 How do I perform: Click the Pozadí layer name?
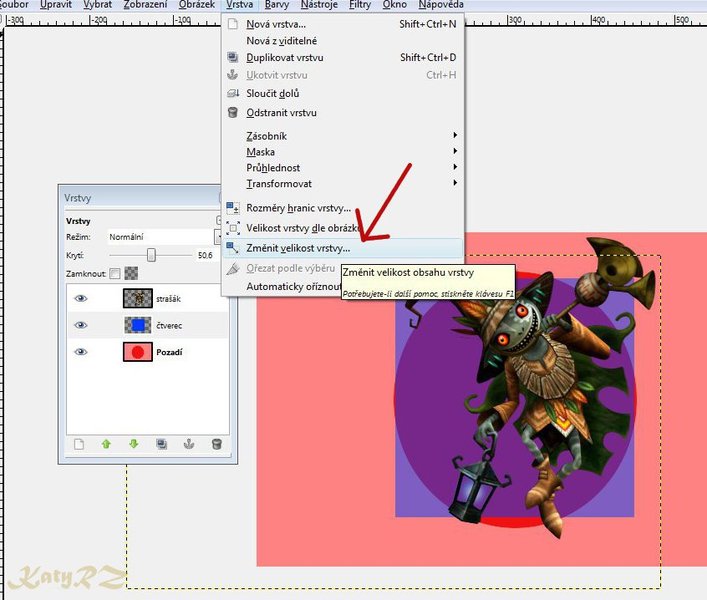[169, 352]
